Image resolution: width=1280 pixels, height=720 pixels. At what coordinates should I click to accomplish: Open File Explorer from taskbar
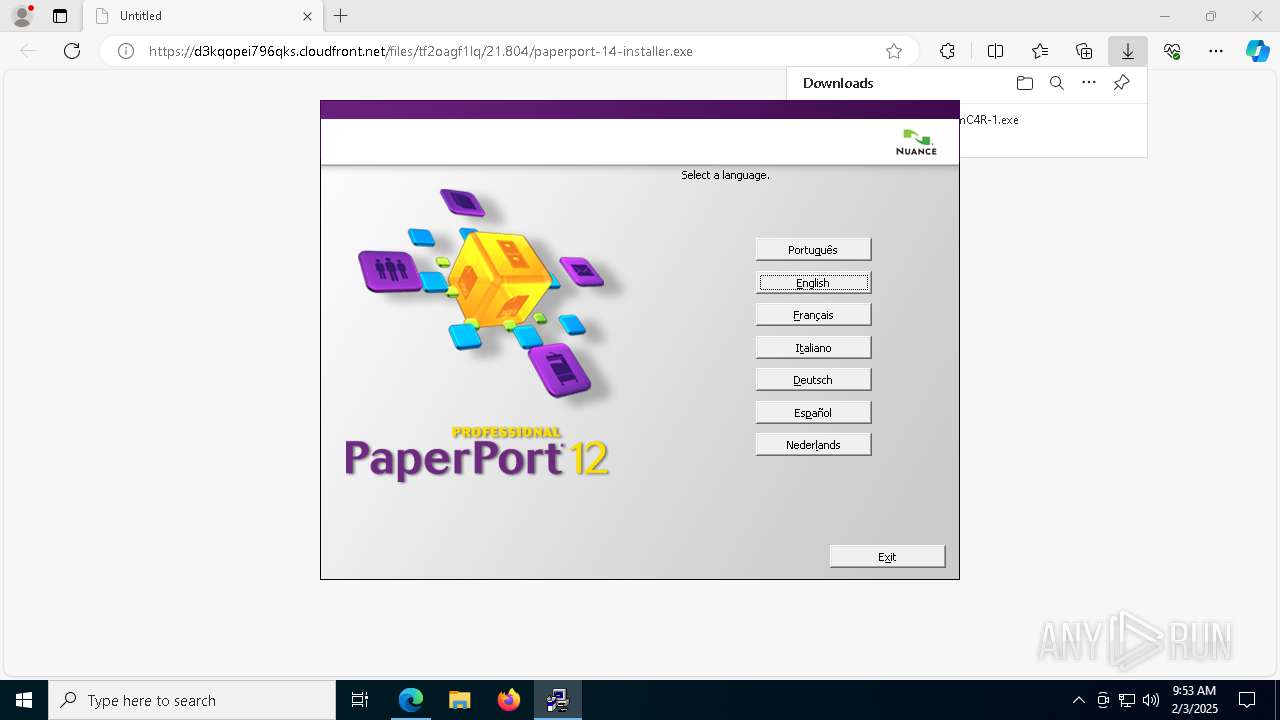[x=459, y=700]
